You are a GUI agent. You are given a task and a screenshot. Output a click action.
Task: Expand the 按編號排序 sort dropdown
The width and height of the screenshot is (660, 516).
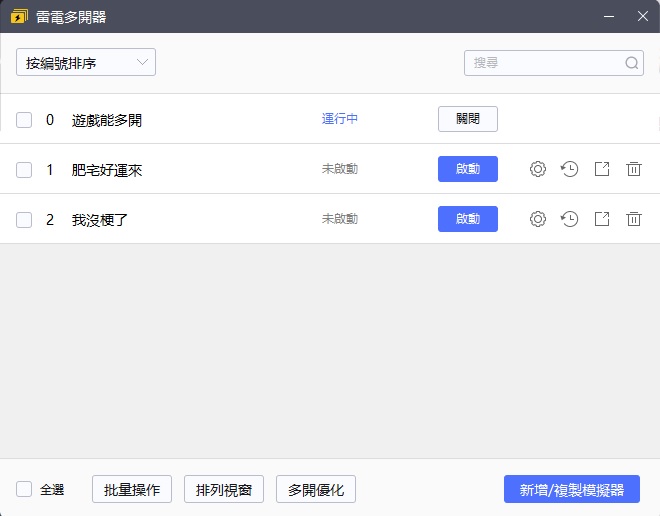[86, 62]
